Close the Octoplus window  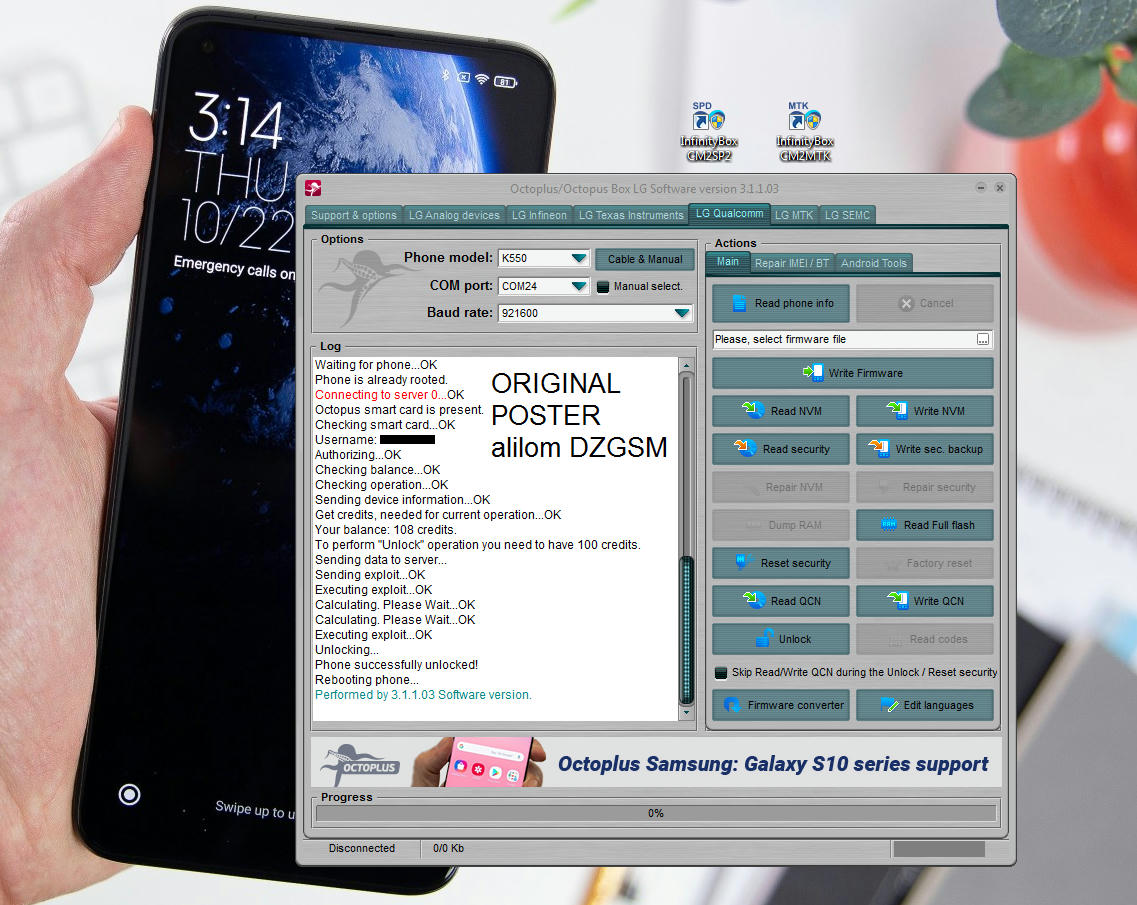click(999, 188)
